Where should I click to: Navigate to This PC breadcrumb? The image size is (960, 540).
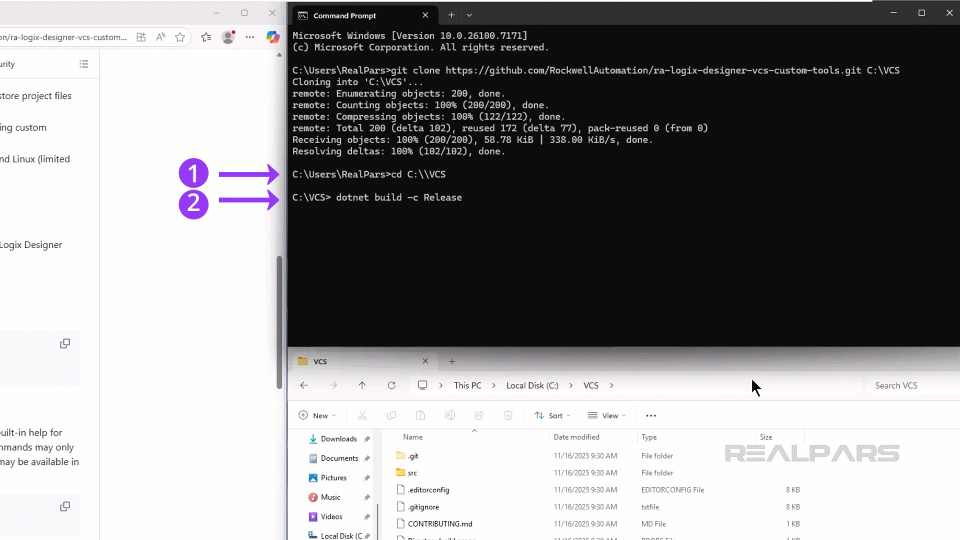tap(467, 385)
